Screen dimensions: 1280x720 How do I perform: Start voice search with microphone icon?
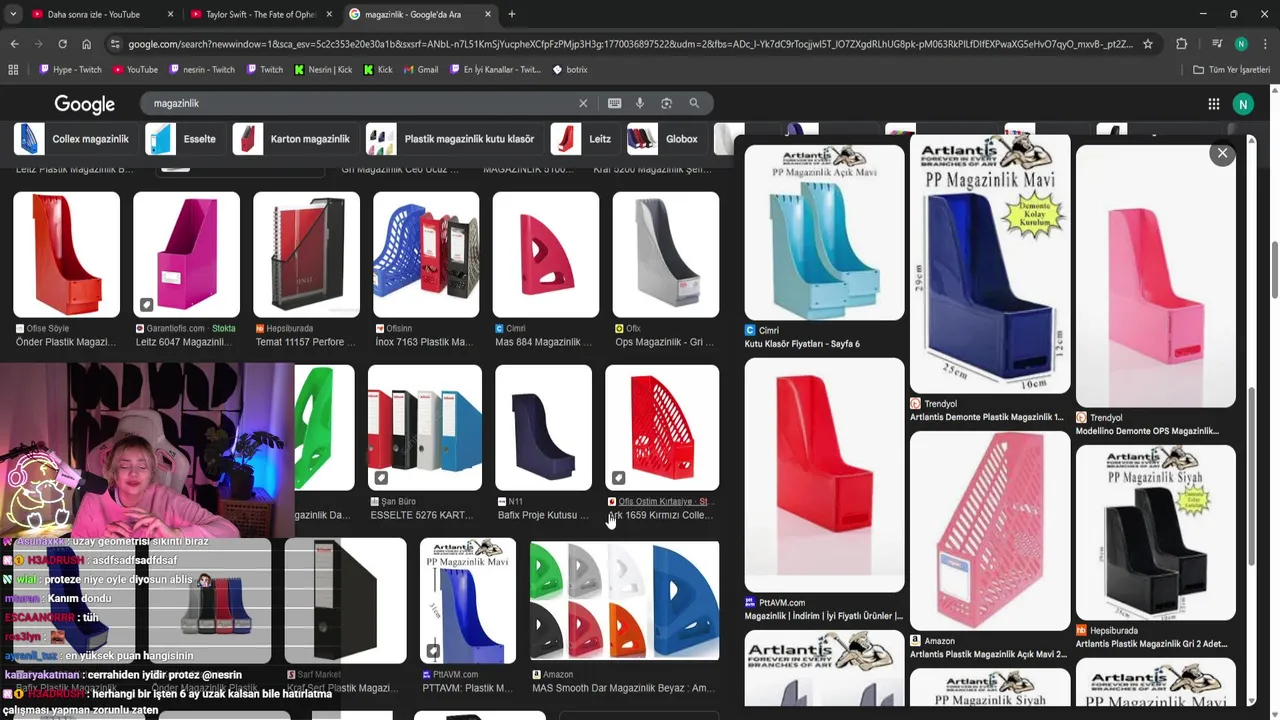(x=640, y=103)
